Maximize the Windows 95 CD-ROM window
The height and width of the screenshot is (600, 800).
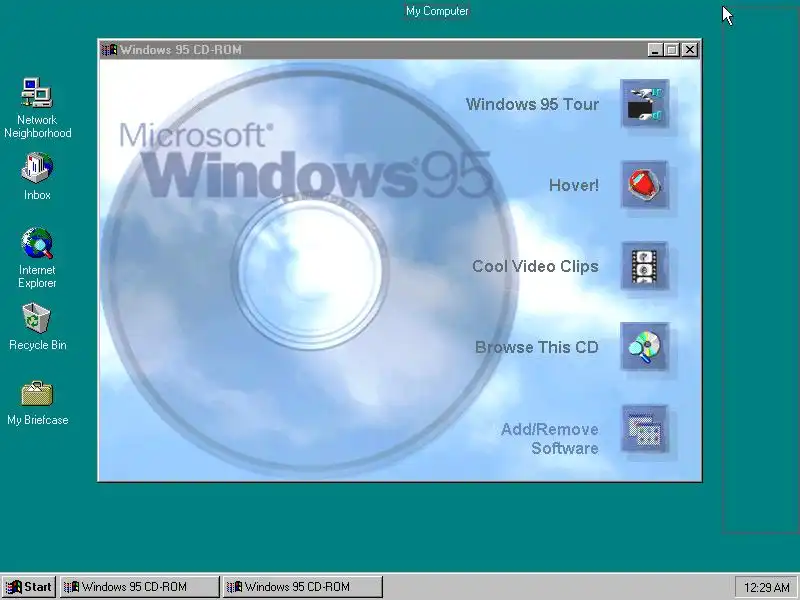tap(672, 49)
